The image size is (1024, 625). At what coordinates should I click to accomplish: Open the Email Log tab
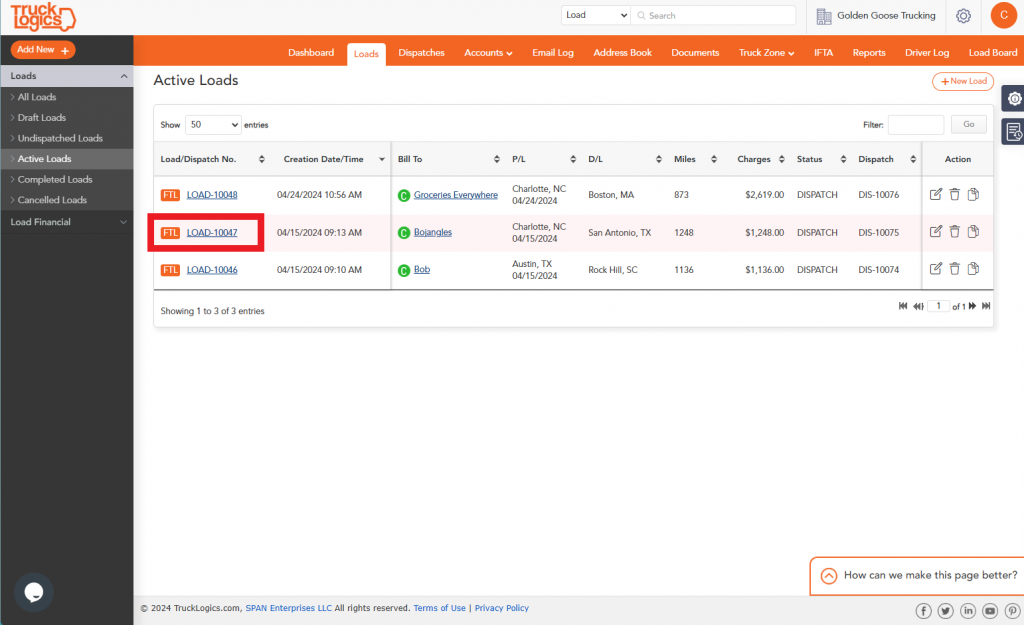[552, 53]
